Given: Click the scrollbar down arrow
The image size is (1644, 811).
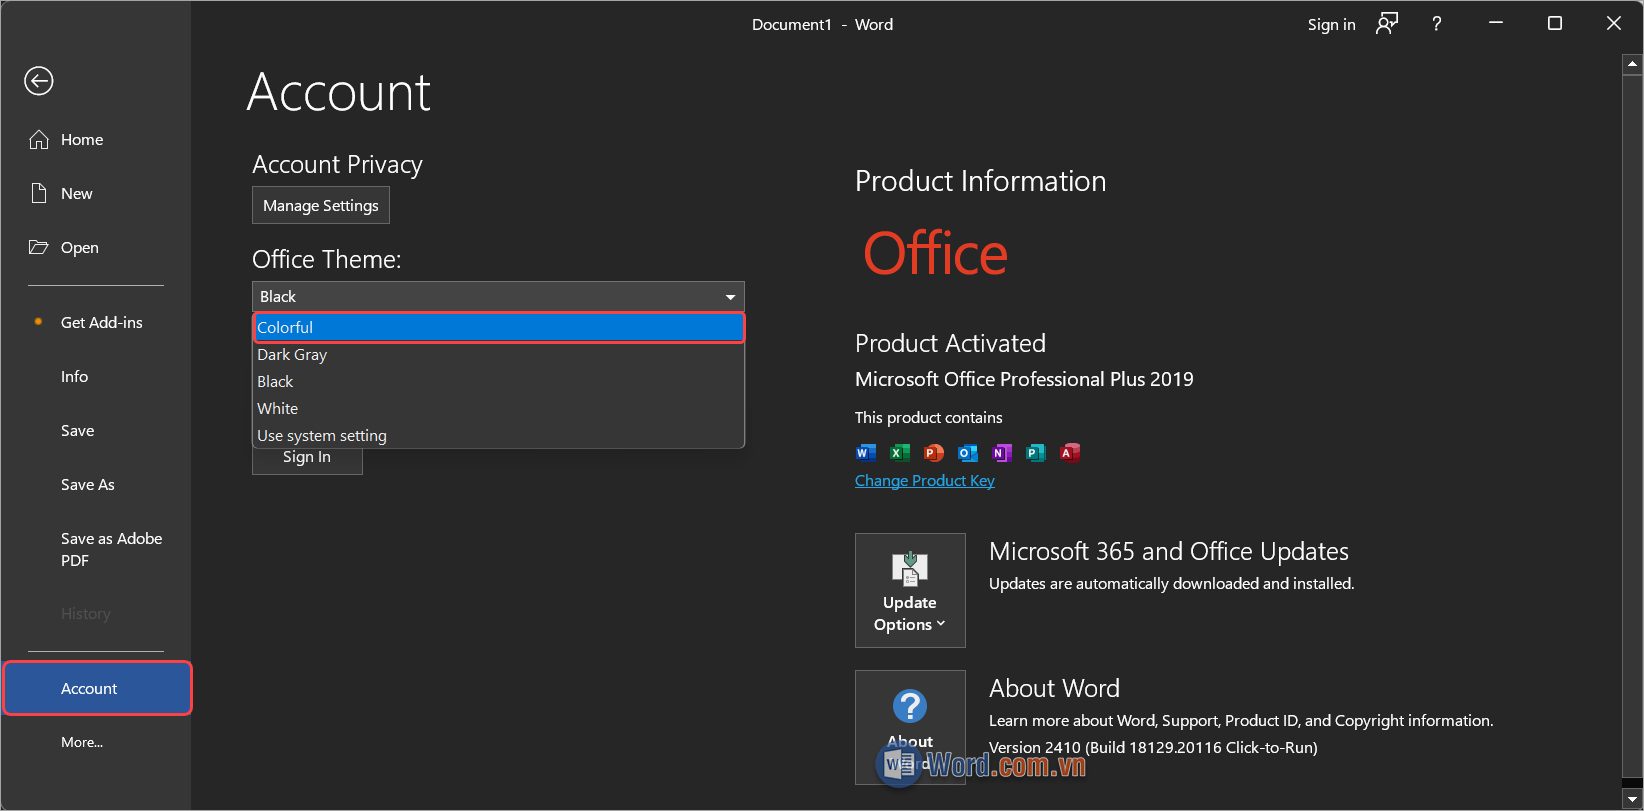Looking at the screenshot, I should [x=1633, y=799].
